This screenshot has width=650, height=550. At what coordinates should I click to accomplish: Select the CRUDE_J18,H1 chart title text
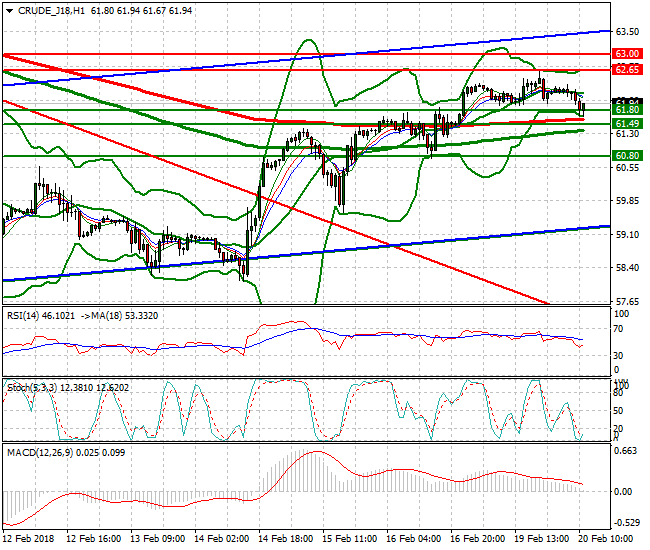click(51, 11)
